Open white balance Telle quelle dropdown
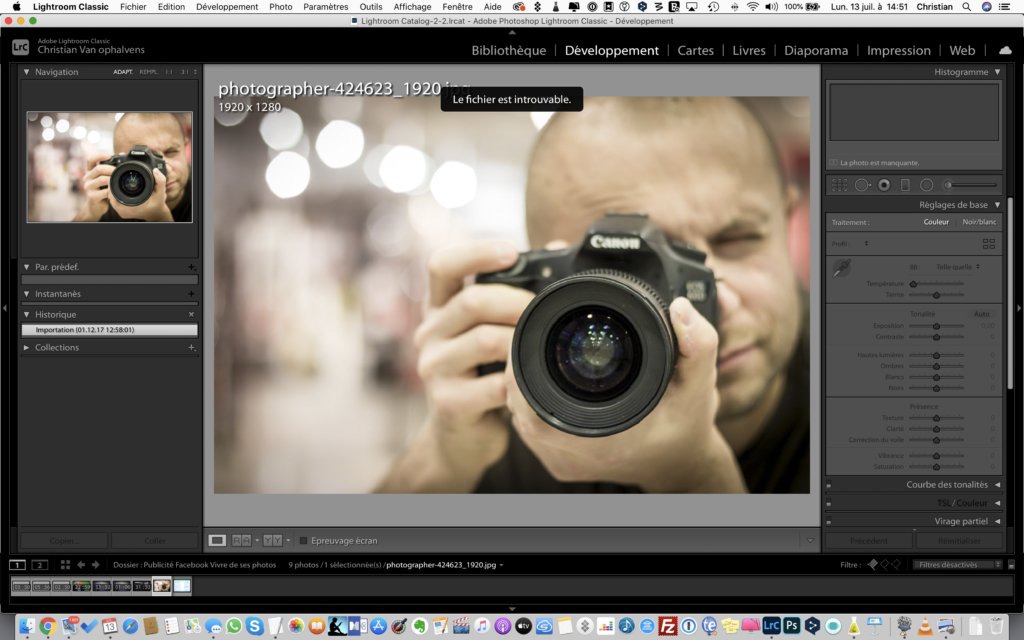Viewport: 1024px width, 640px height. click(957, 267)
